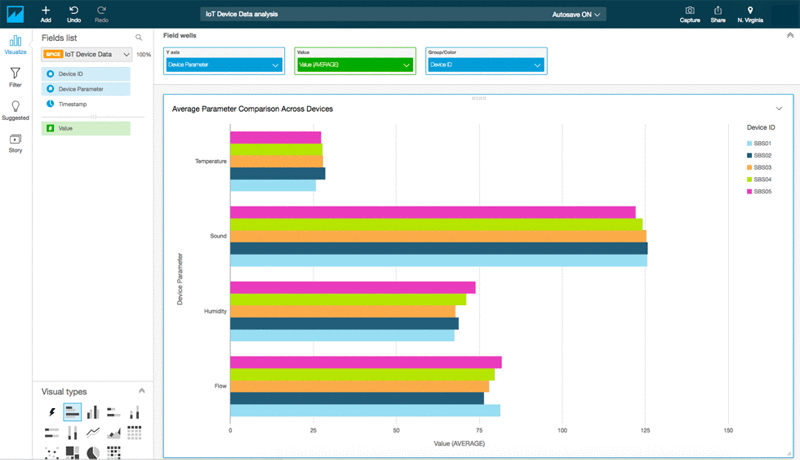Choose the pie chart visual type
Viewport: 800px width, 460px height.
click(93, 452)
